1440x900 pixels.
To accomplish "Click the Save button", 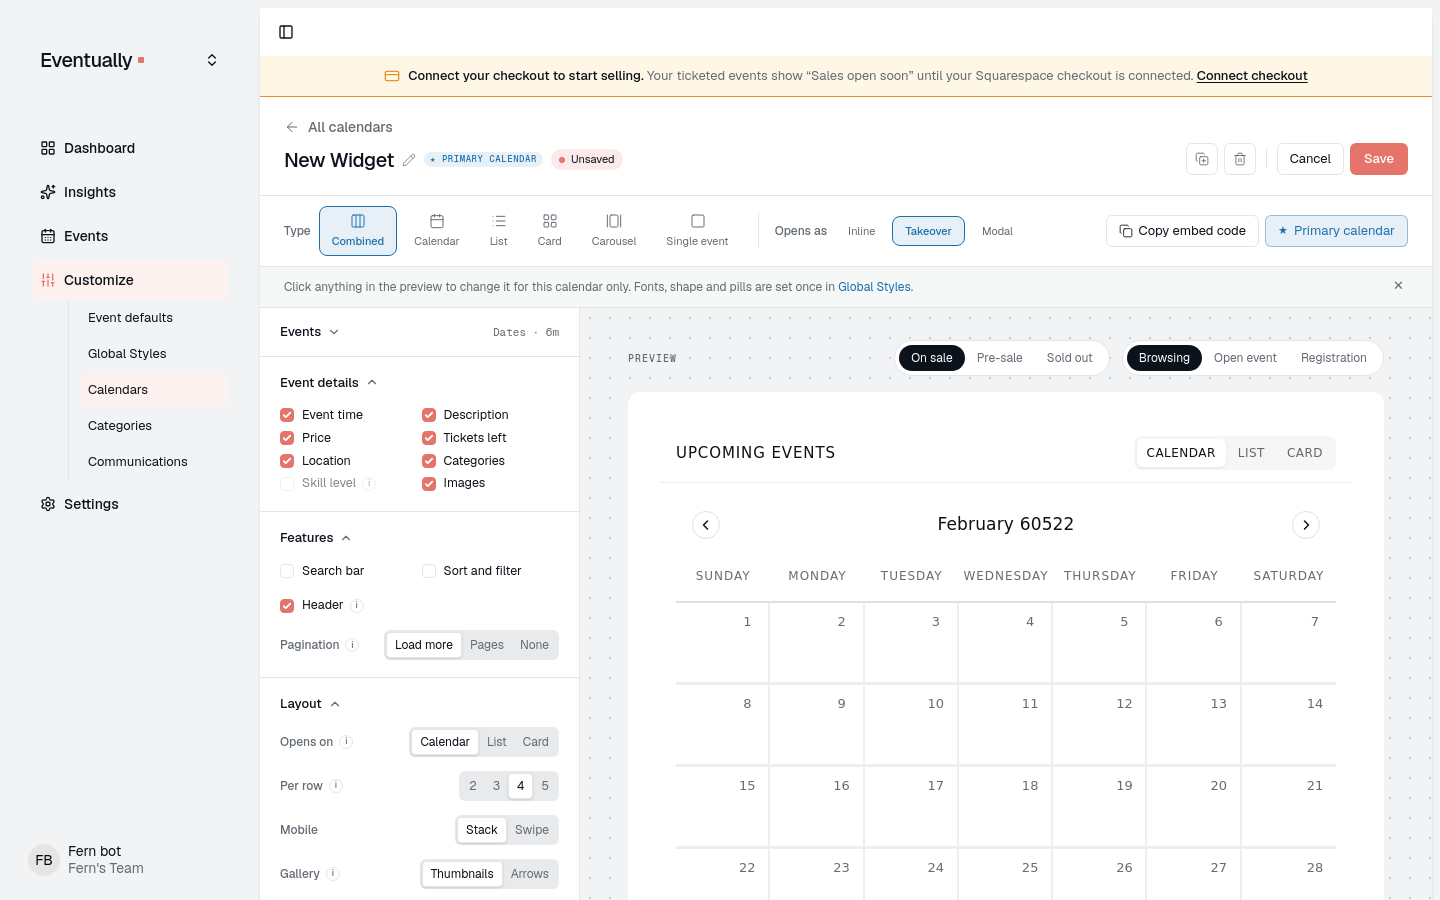I will [1378, 159].
